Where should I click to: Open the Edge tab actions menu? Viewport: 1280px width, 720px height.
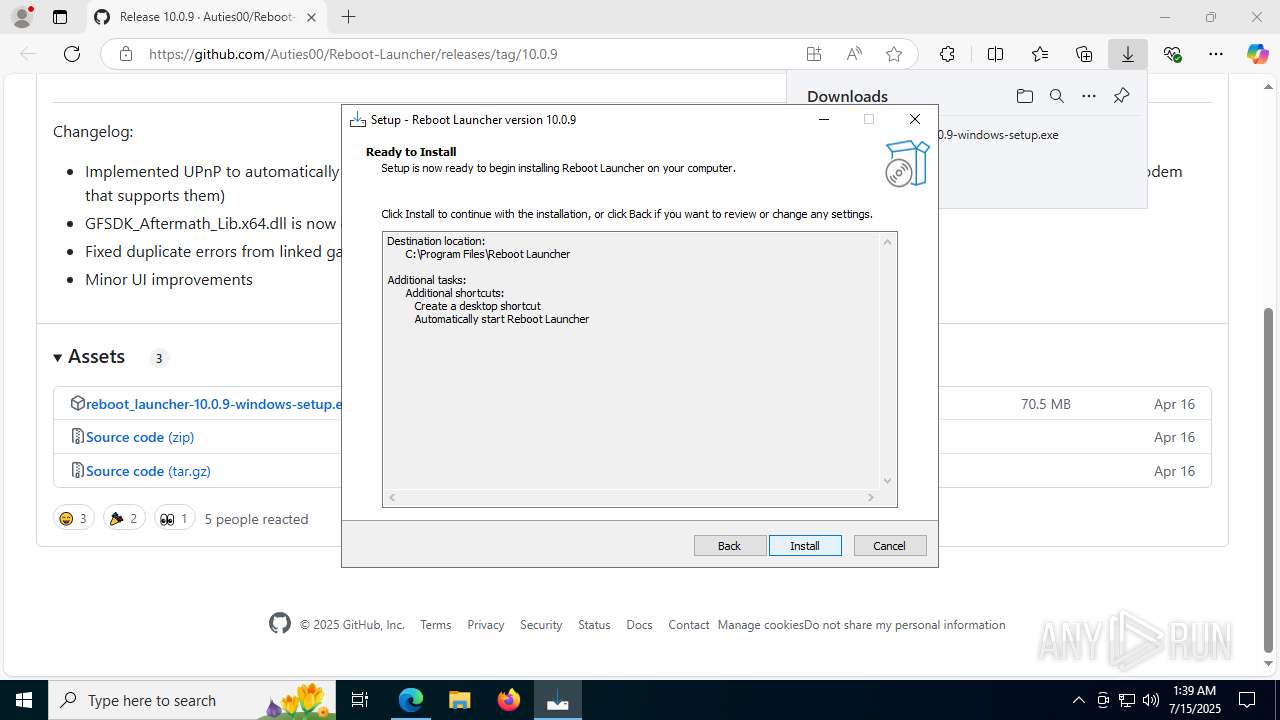coord(60,17)
